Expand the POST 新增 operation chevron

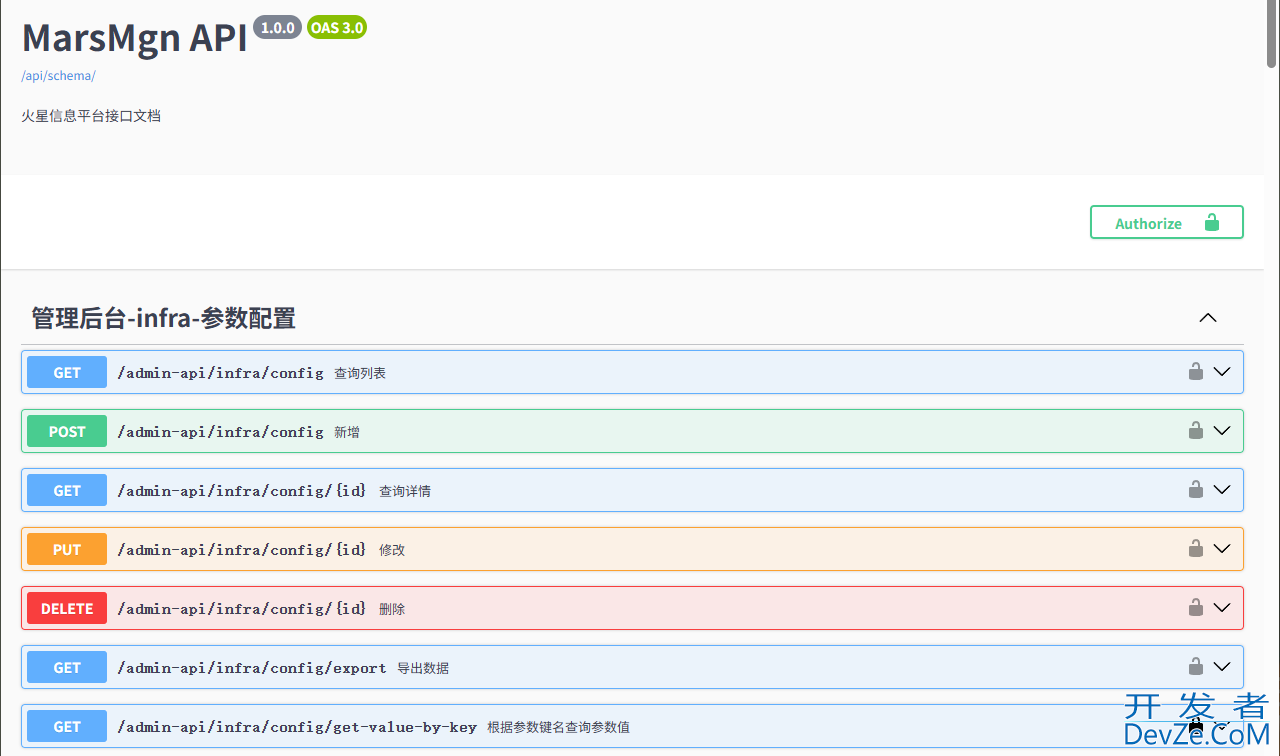(x=1221, y=431)
